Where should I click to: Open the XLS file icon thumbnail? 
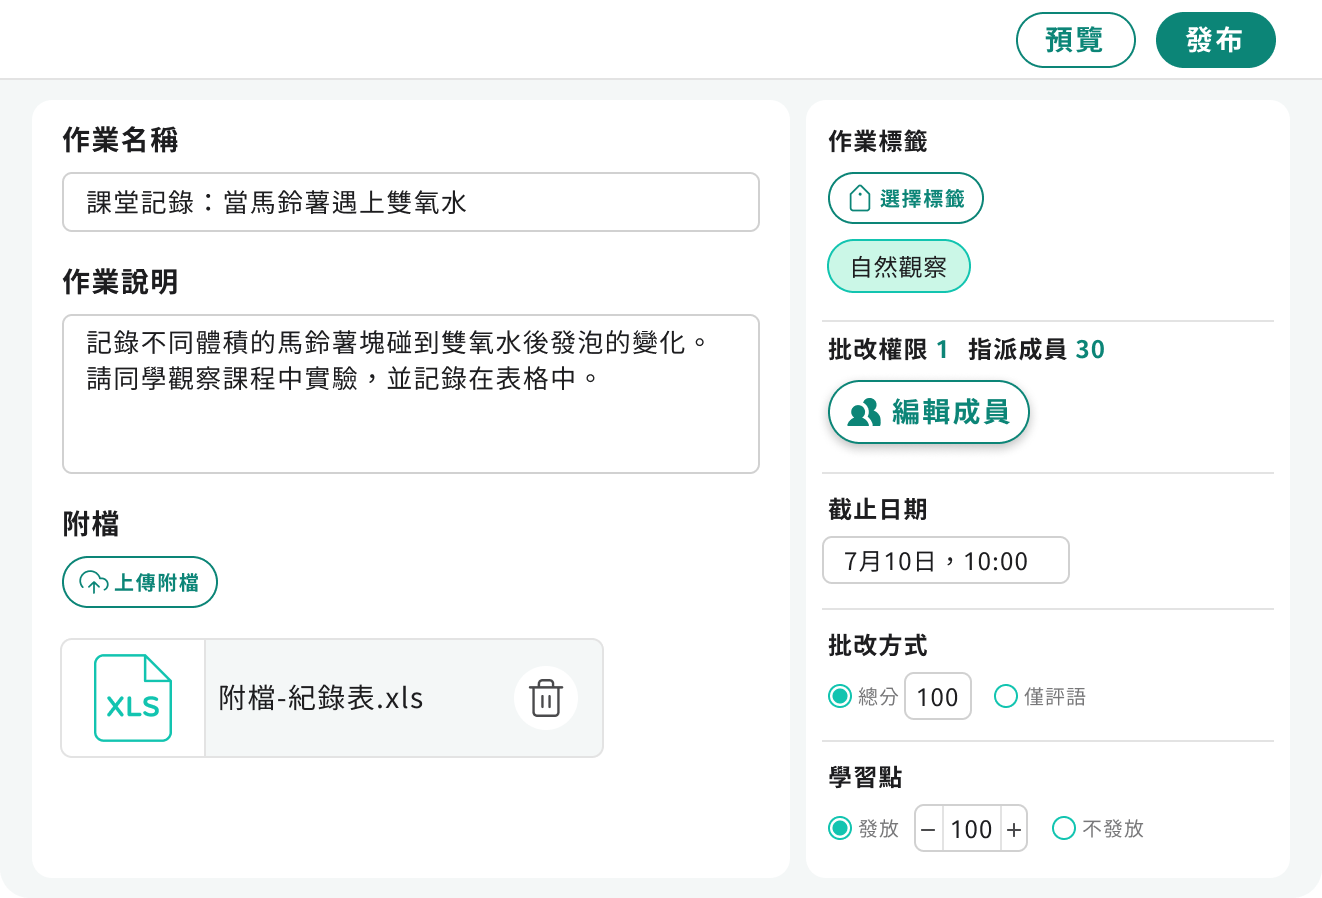pos(133,698)
